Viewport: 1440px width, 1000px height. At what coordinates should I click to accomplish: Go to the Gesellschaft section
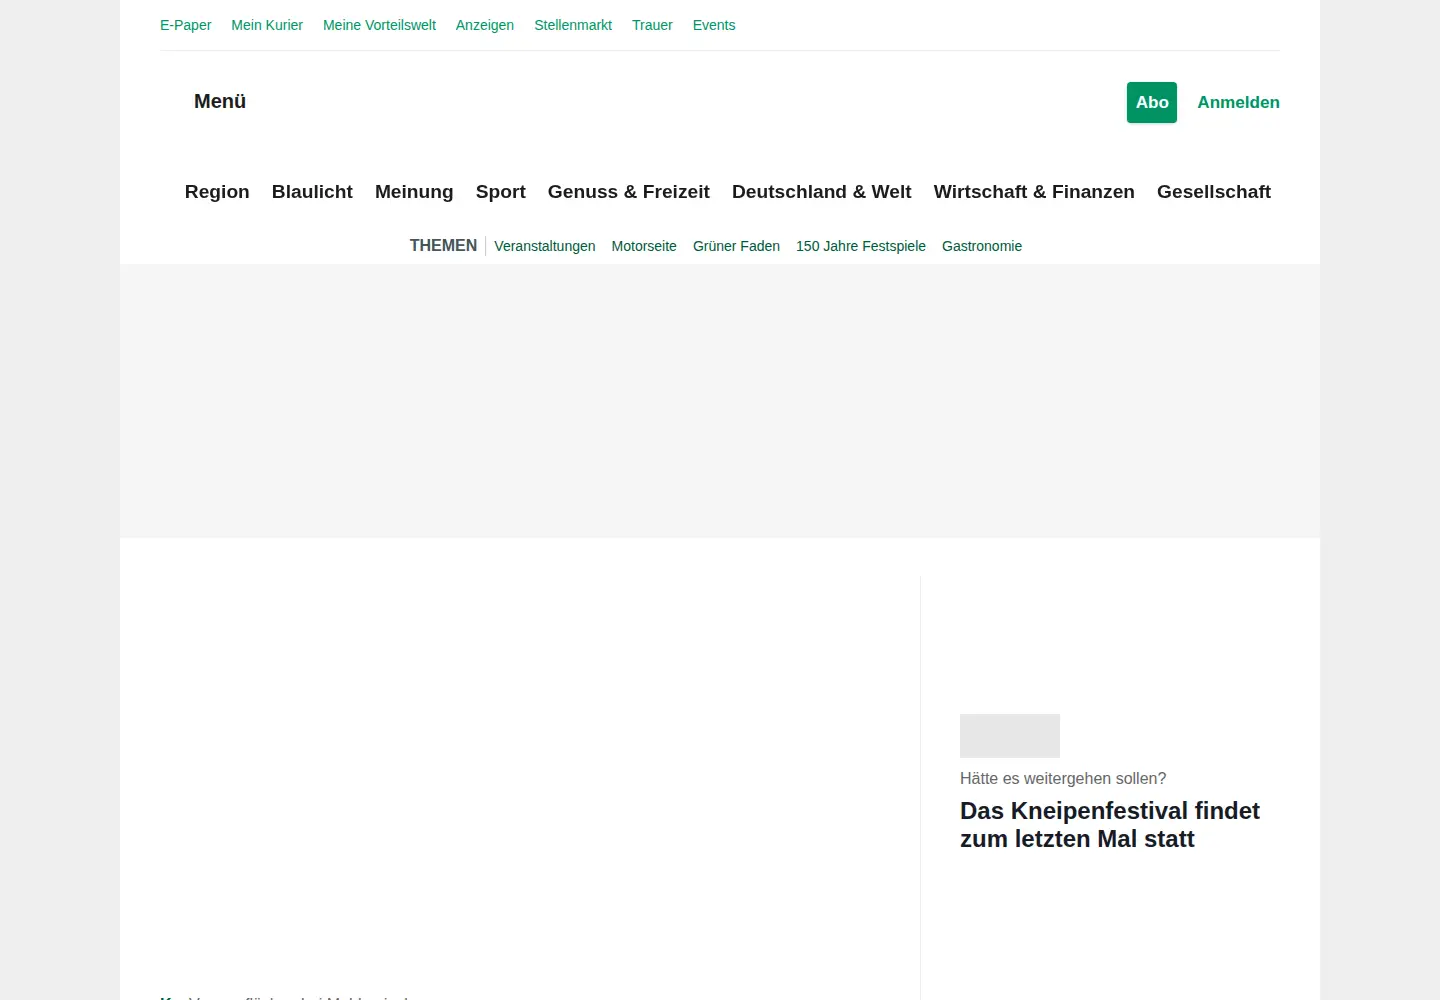1214,191
